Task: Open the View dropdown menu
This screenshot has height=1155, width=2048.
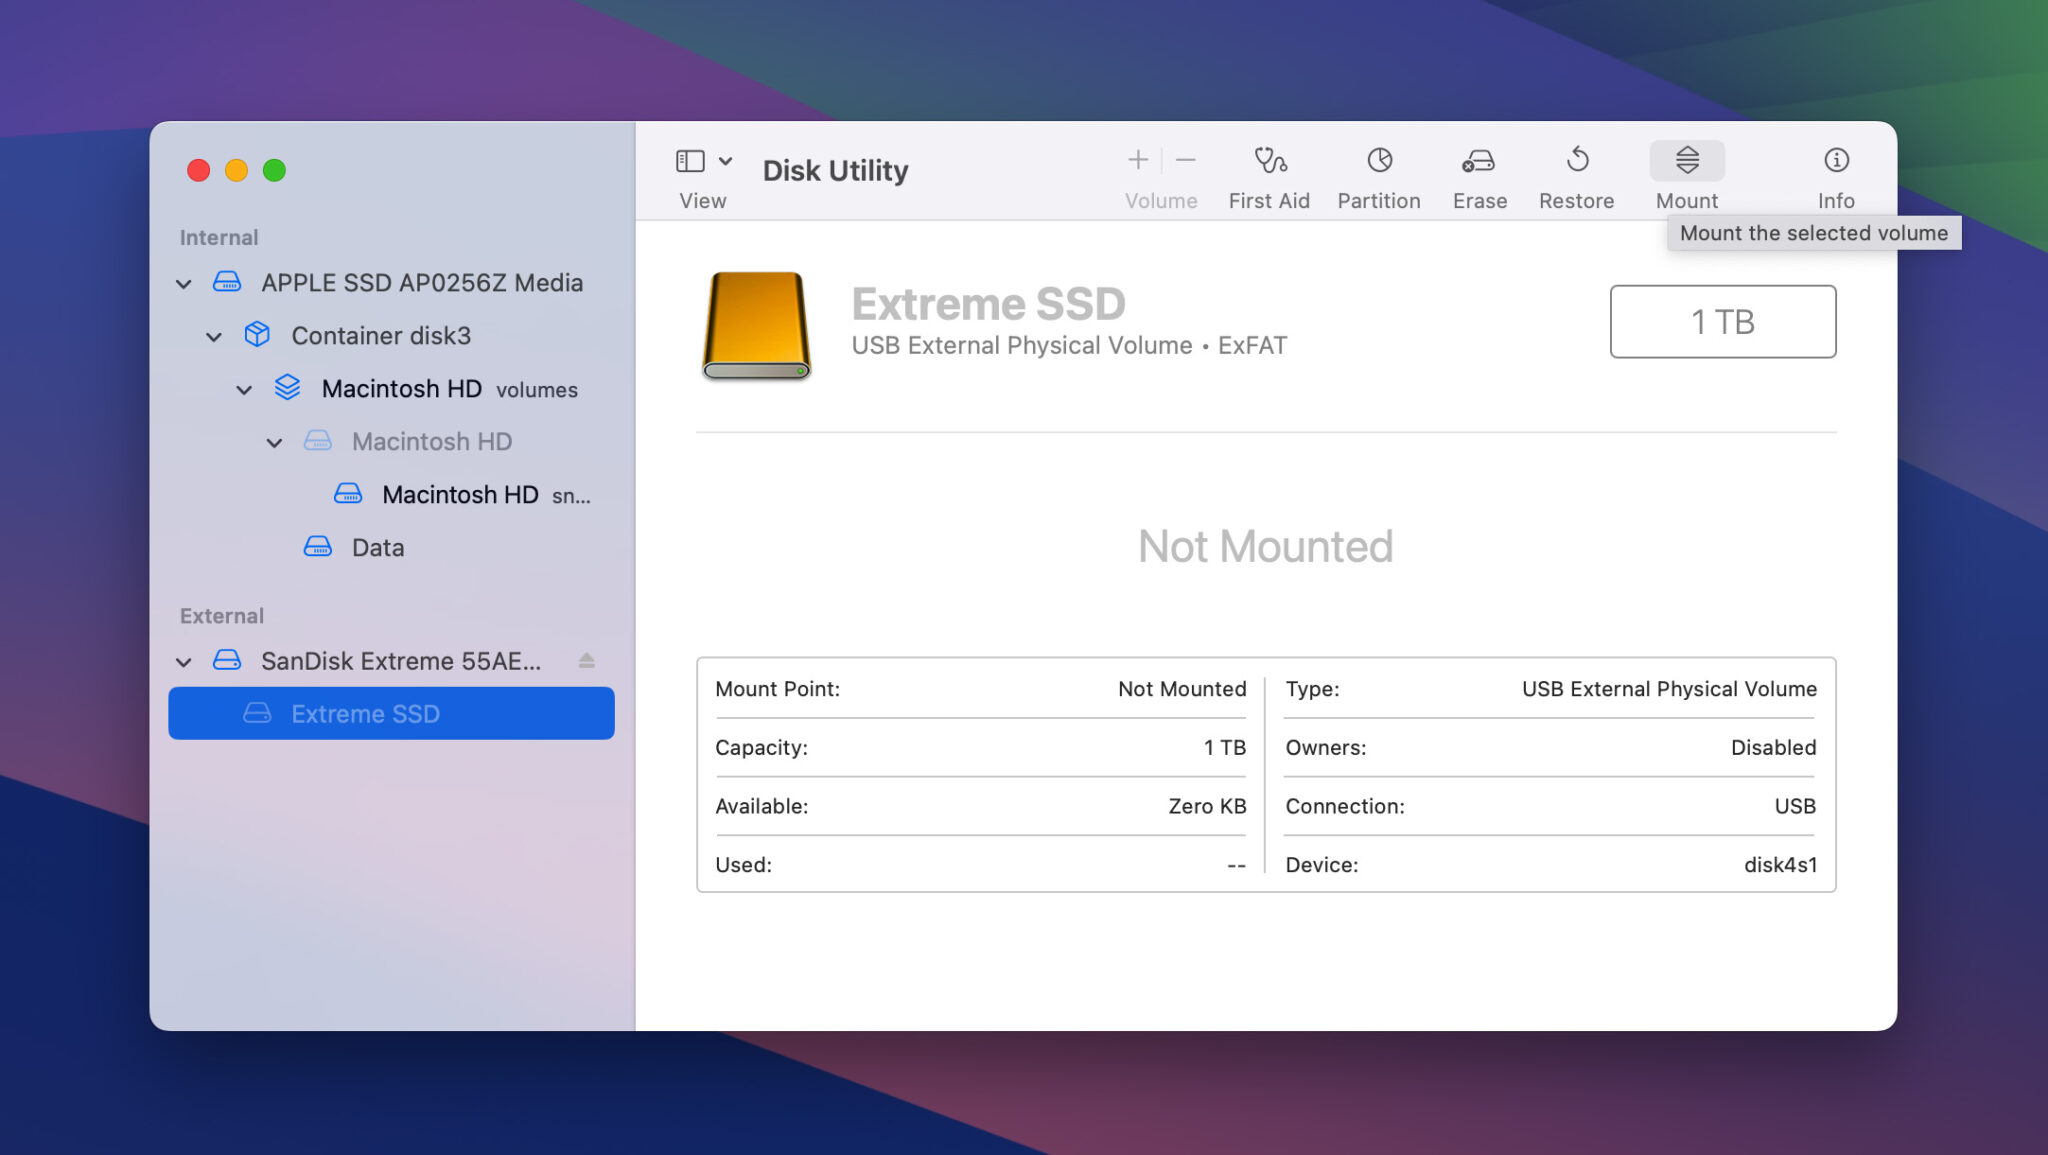Action: pos(726,160)
